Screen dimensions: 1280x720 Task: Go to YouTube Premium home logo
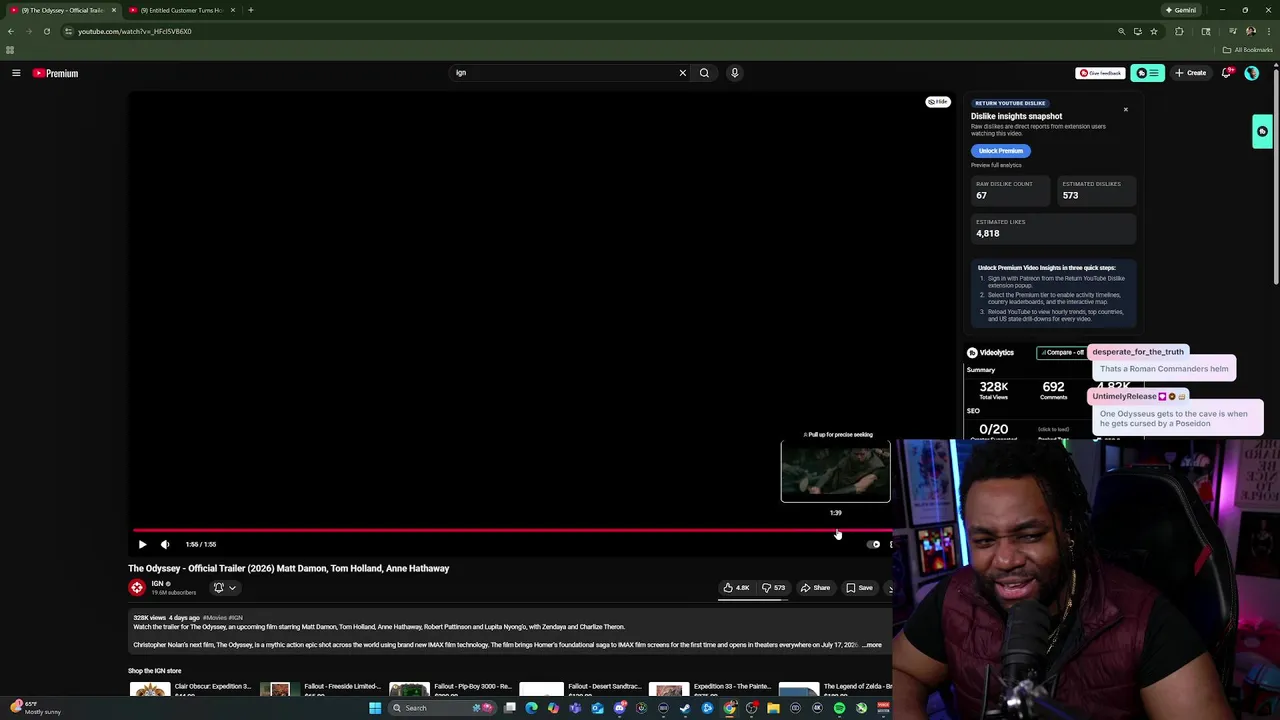(x=55, y=73)
